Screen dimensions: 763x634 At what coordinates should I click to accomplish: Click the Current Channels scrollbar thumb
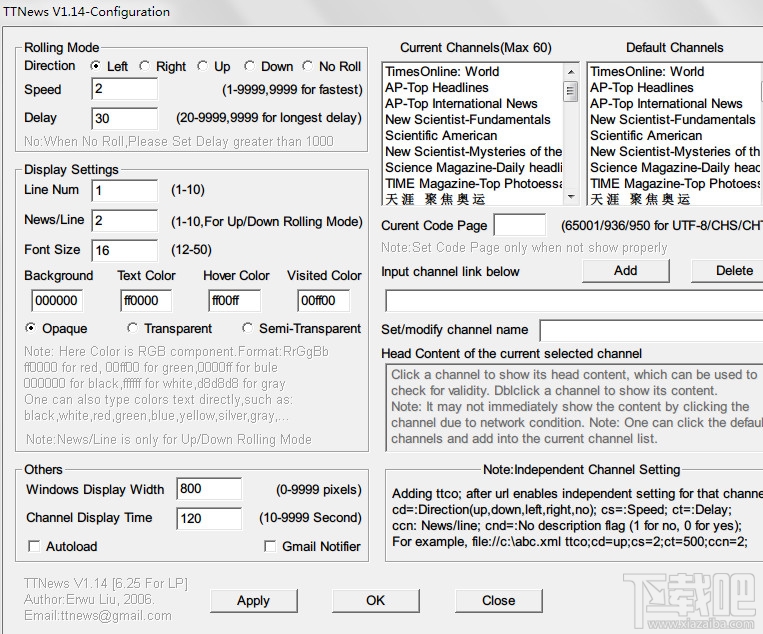click(x=571, y=91)
